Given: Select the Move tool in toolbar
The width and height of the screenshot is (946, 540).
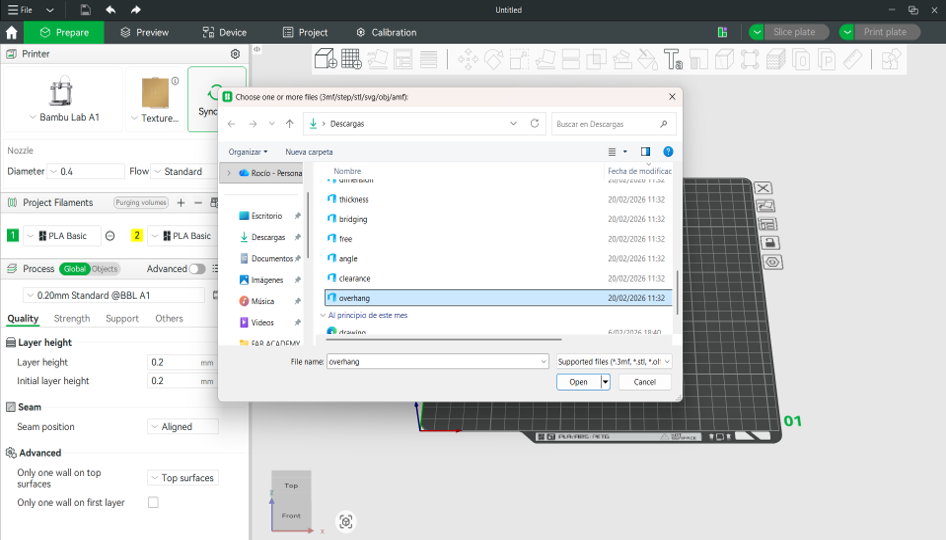Looking at the screenshot, I should coord(468,59).
